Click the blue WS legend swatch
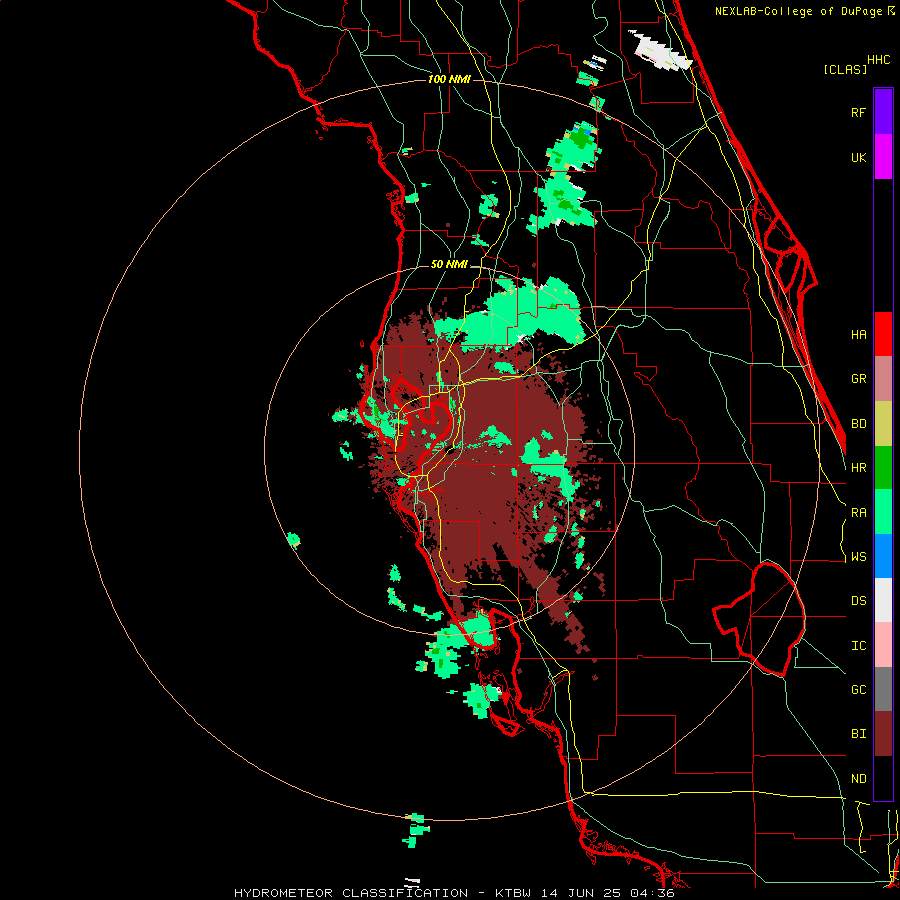 coord(883,556)
